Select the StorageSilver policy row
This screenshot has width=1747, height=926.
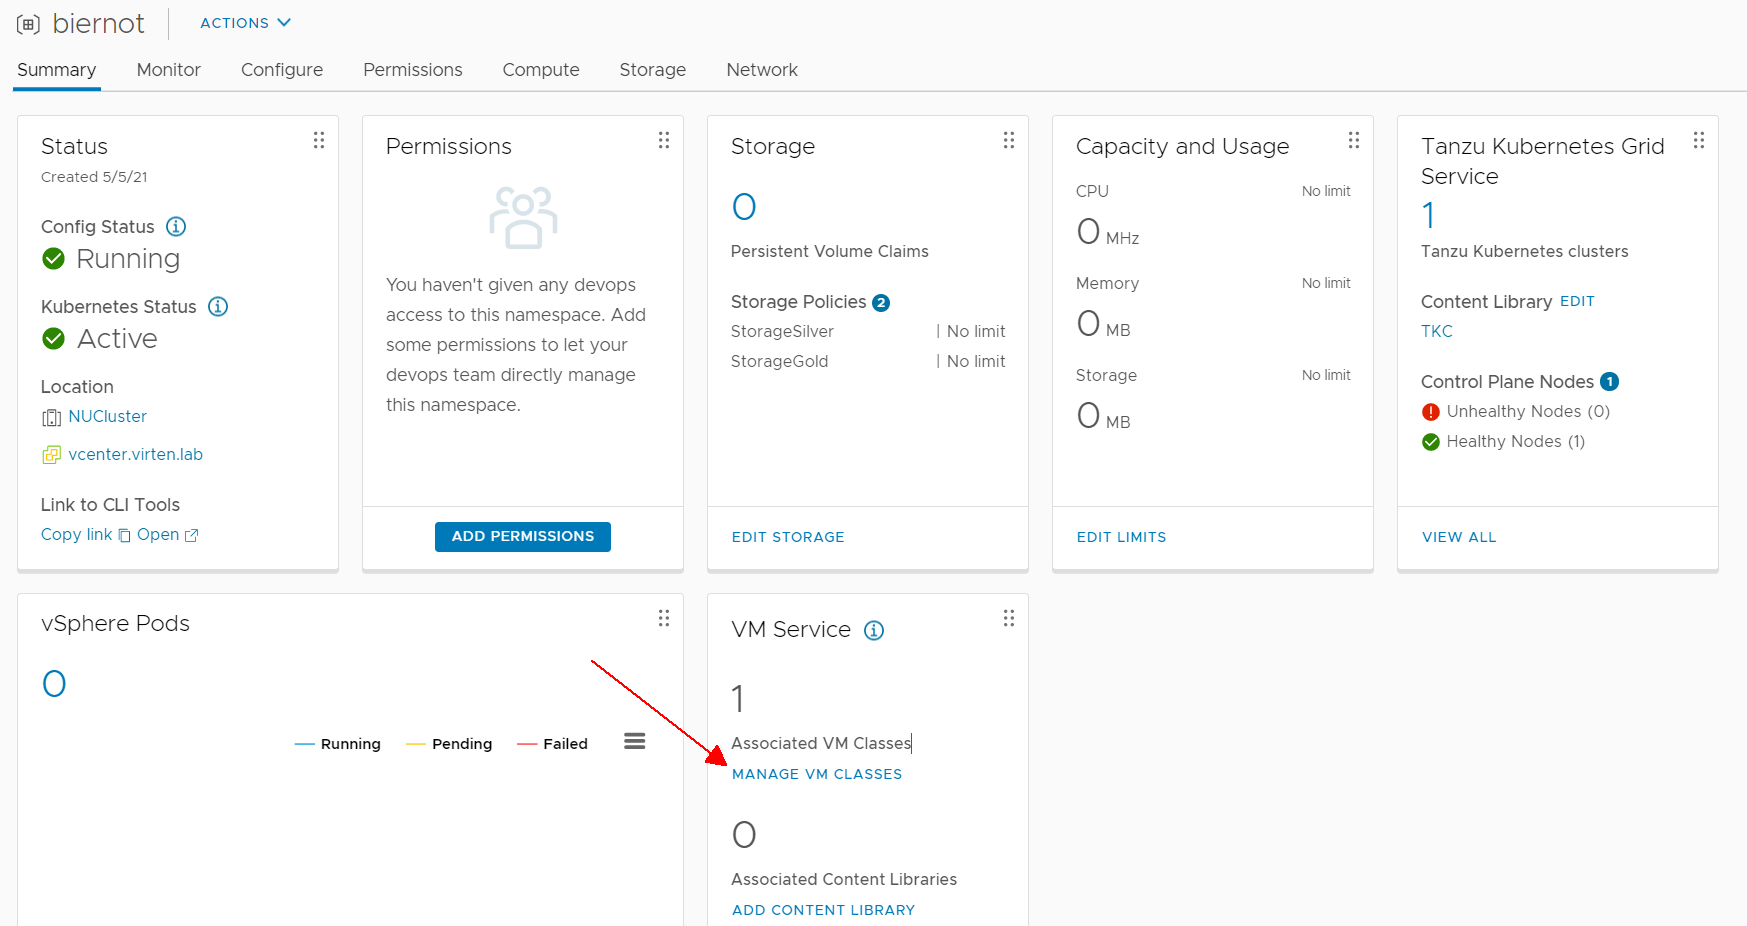[868, 331]
